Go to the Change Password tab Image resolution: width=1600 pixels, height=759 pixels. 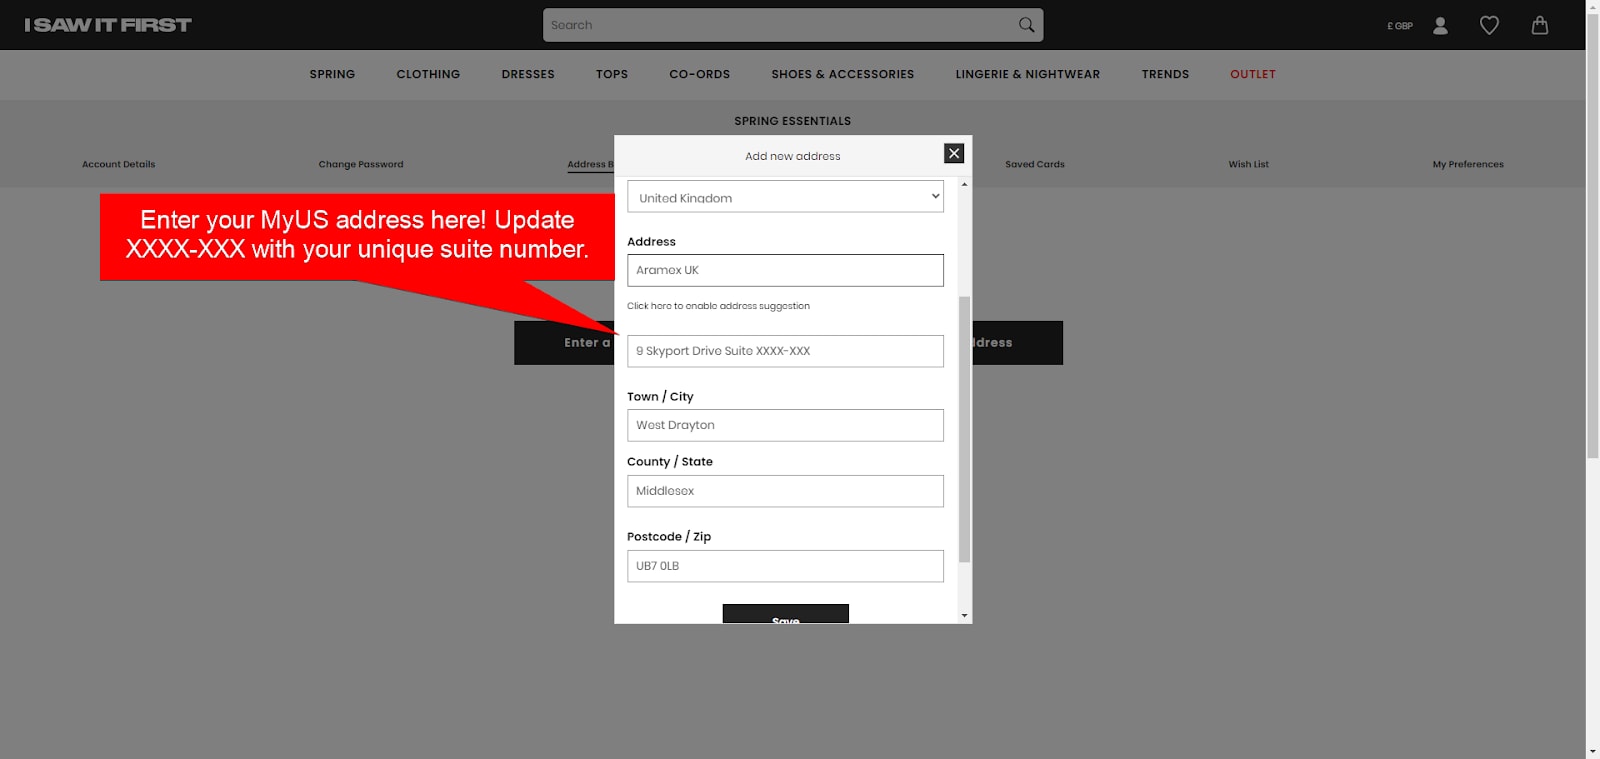pos(361,164)
